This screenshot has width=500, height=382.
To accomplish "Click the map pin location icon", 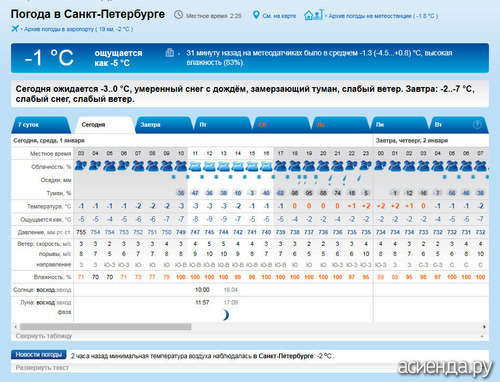I will [x=256, y=15].
